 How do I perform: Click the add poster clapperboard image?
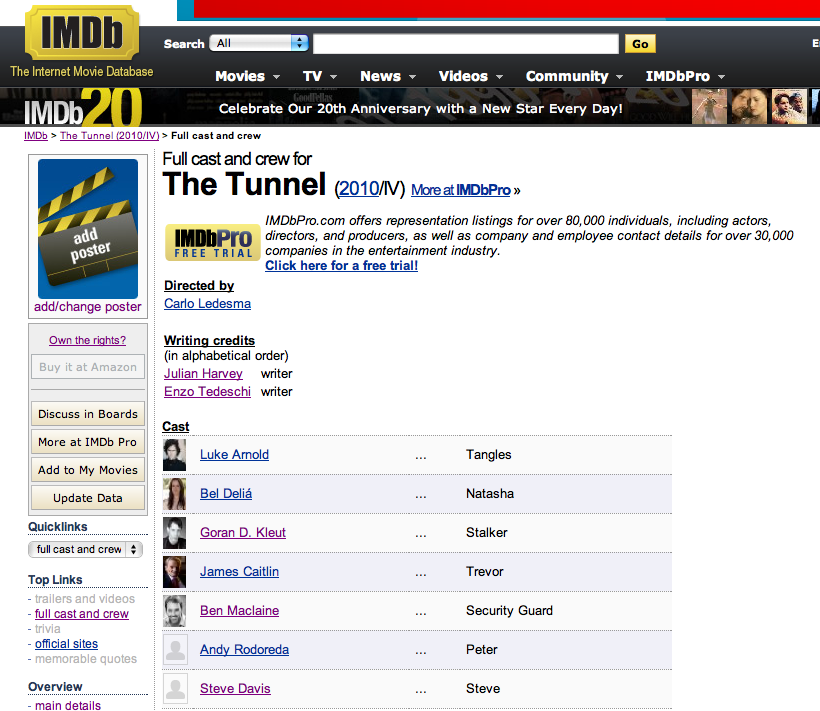88,228
